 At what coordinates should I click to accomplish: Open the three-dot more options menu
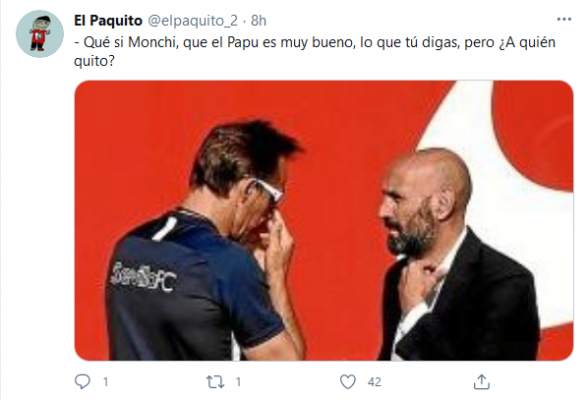564,19
